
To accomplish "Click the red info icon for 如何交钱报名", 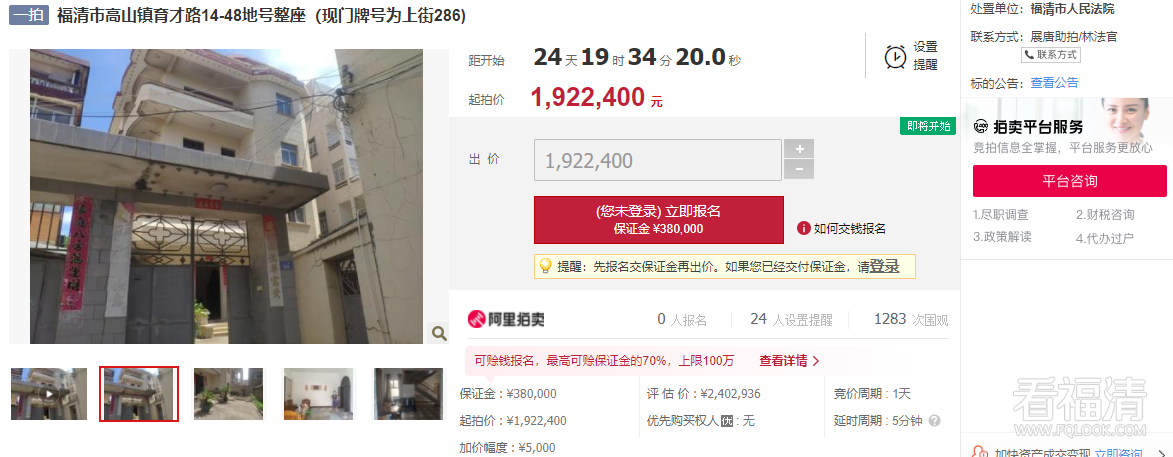I will 803,228.
